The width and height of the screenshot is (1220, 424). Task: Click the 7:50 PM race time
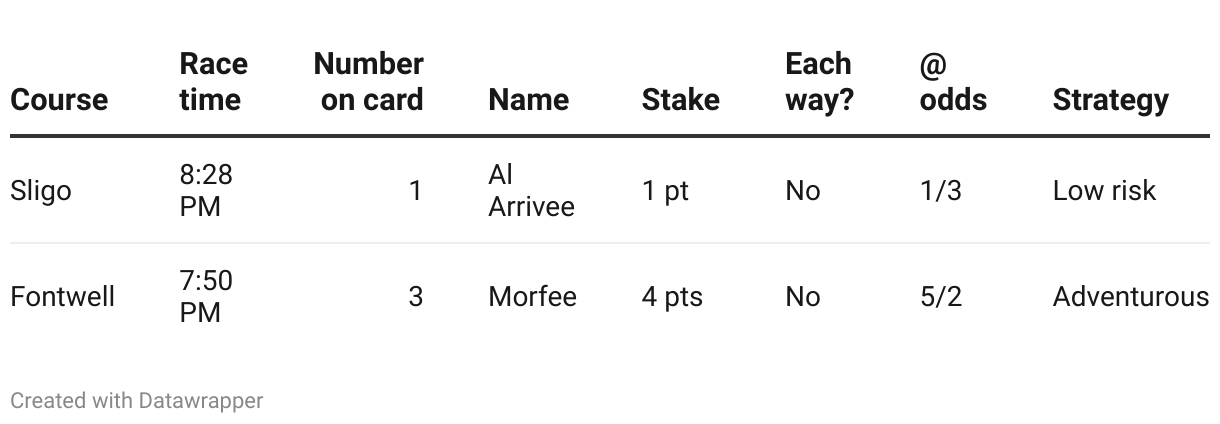click(x=206, y=297)
